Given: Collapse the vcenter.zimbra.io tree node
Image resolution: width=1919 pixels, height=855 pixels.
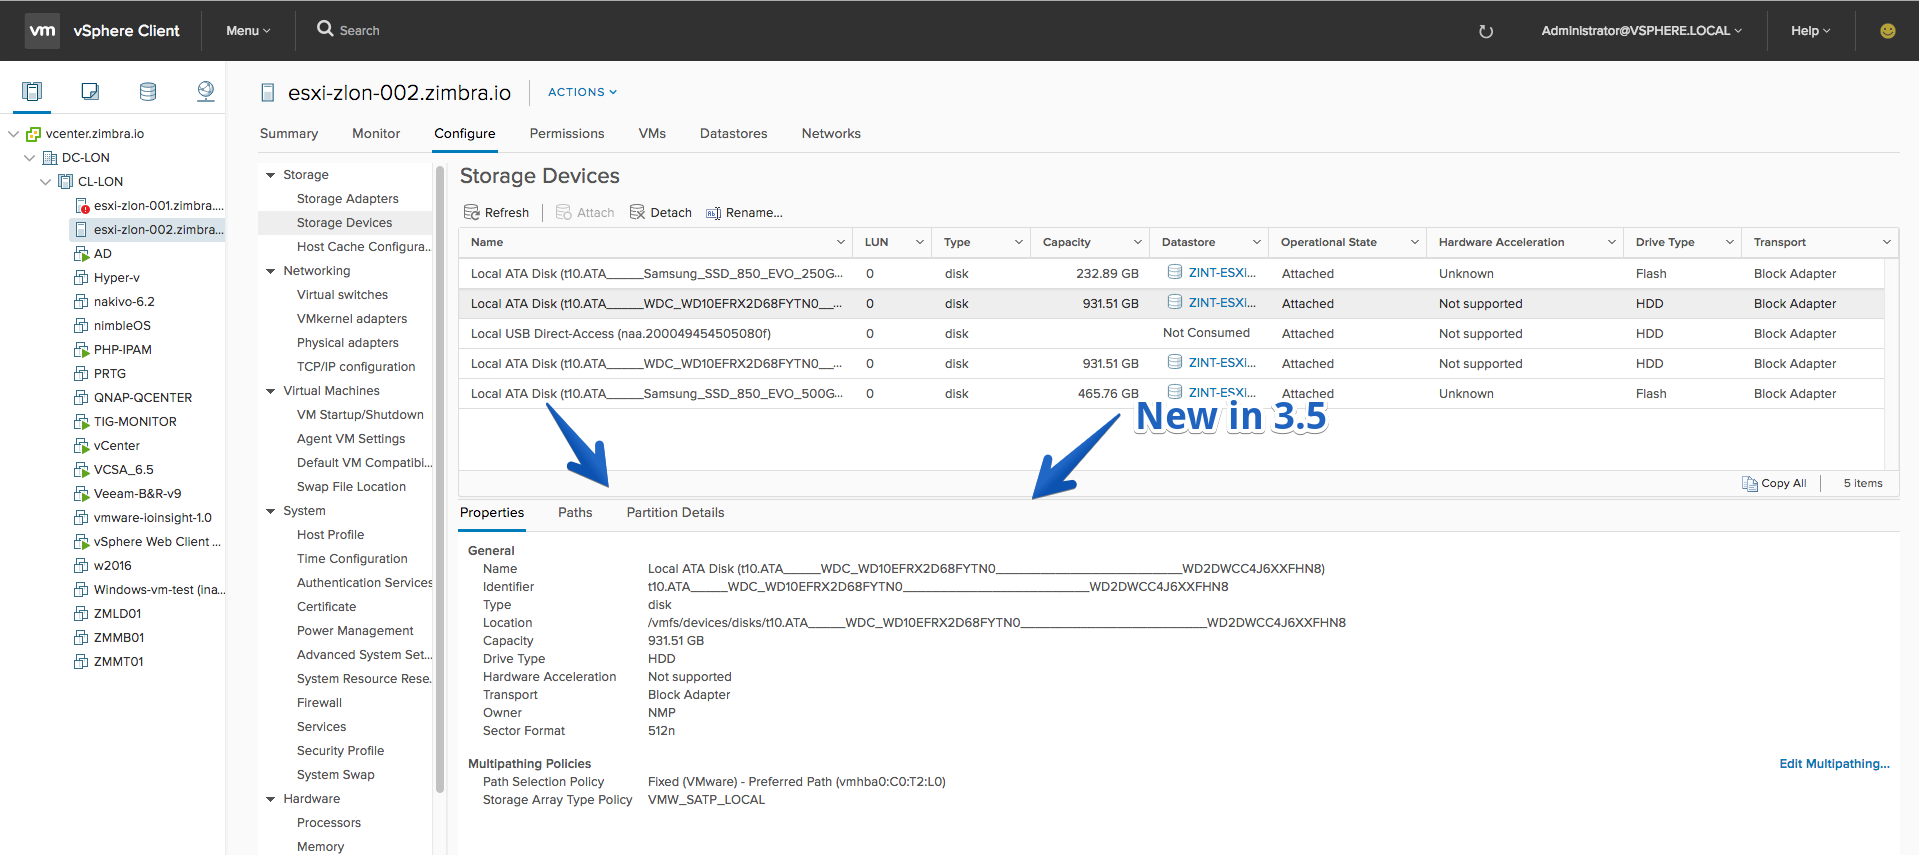Looking at the screenshot, I should (x=14, y=134).
